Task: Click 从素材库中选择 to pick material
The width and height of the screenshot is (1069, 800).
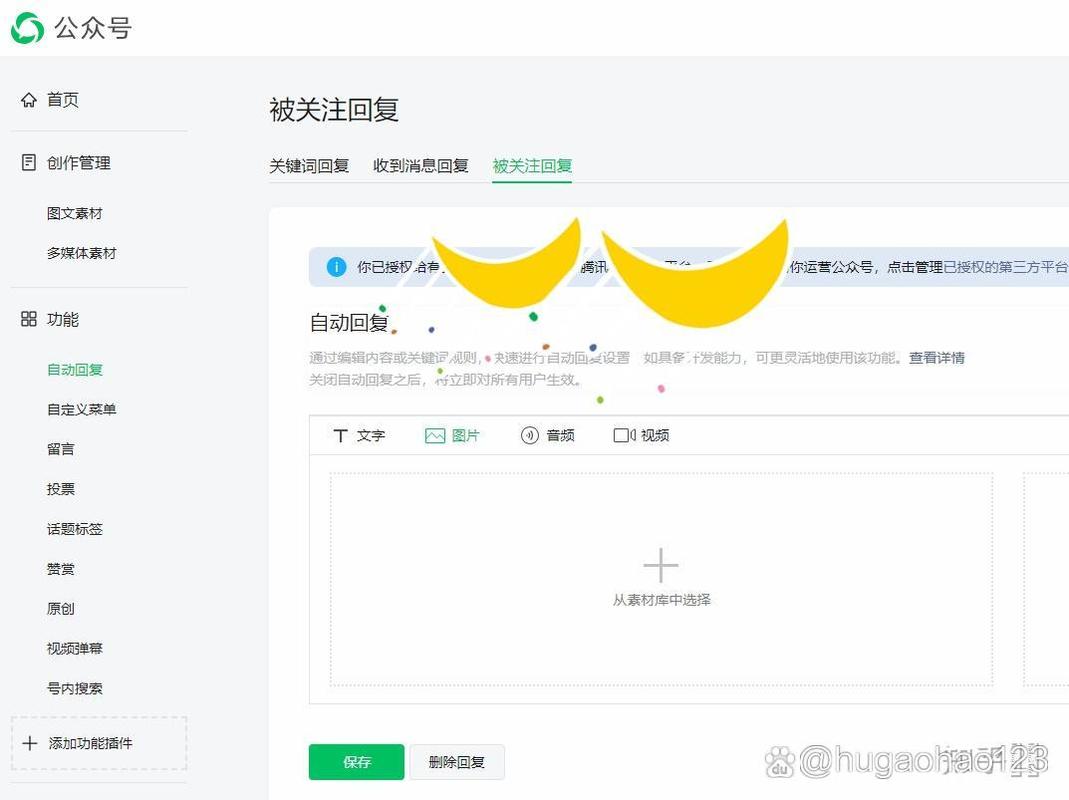Action: coord(660,598)
